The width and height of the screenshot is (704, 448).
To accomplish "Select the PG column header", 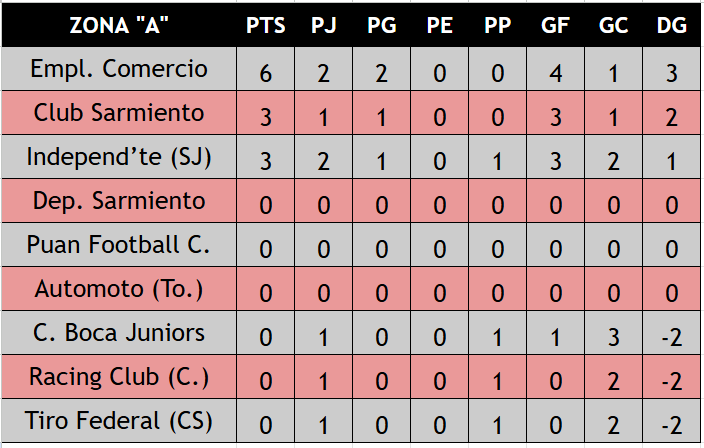I will point(381,26).
